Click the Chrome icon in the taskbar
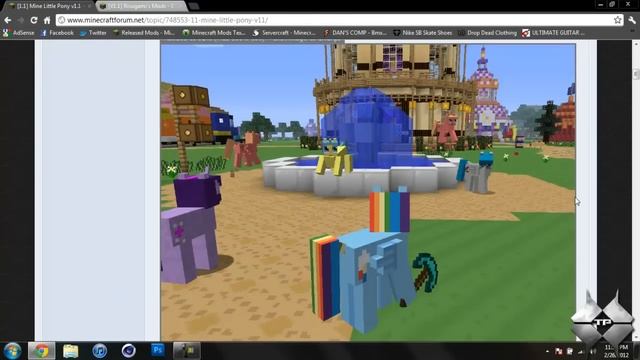640x360 pixels. click(41, 351)
